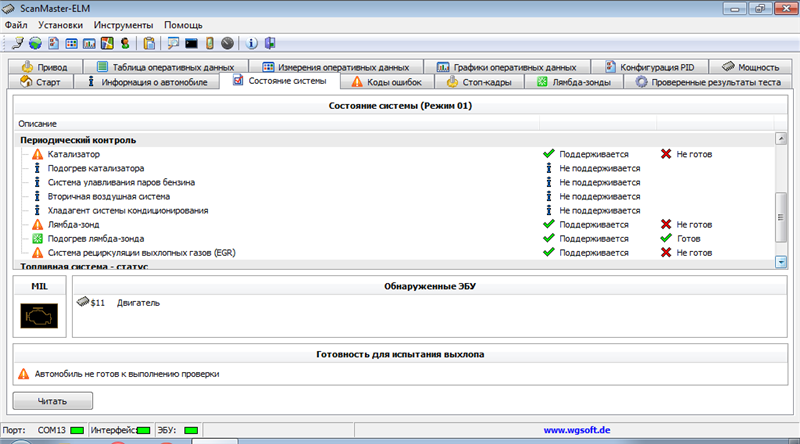Click the chat bubble toolbar icon

(173, 43)
